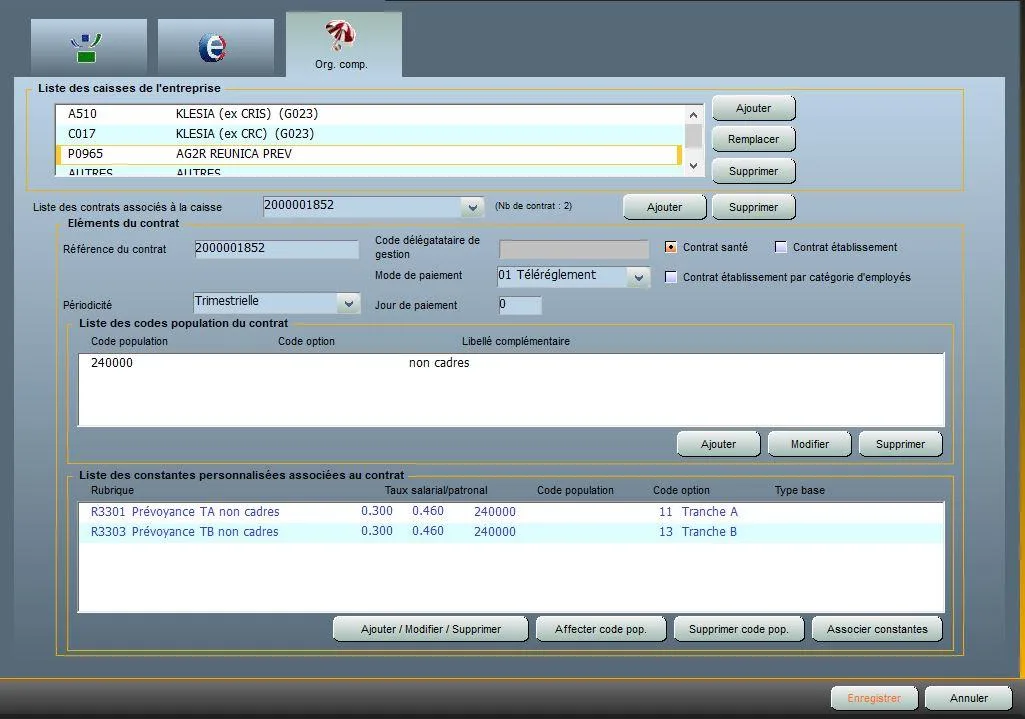Select the Org. comp. tab label

click(x=341, y=64)
